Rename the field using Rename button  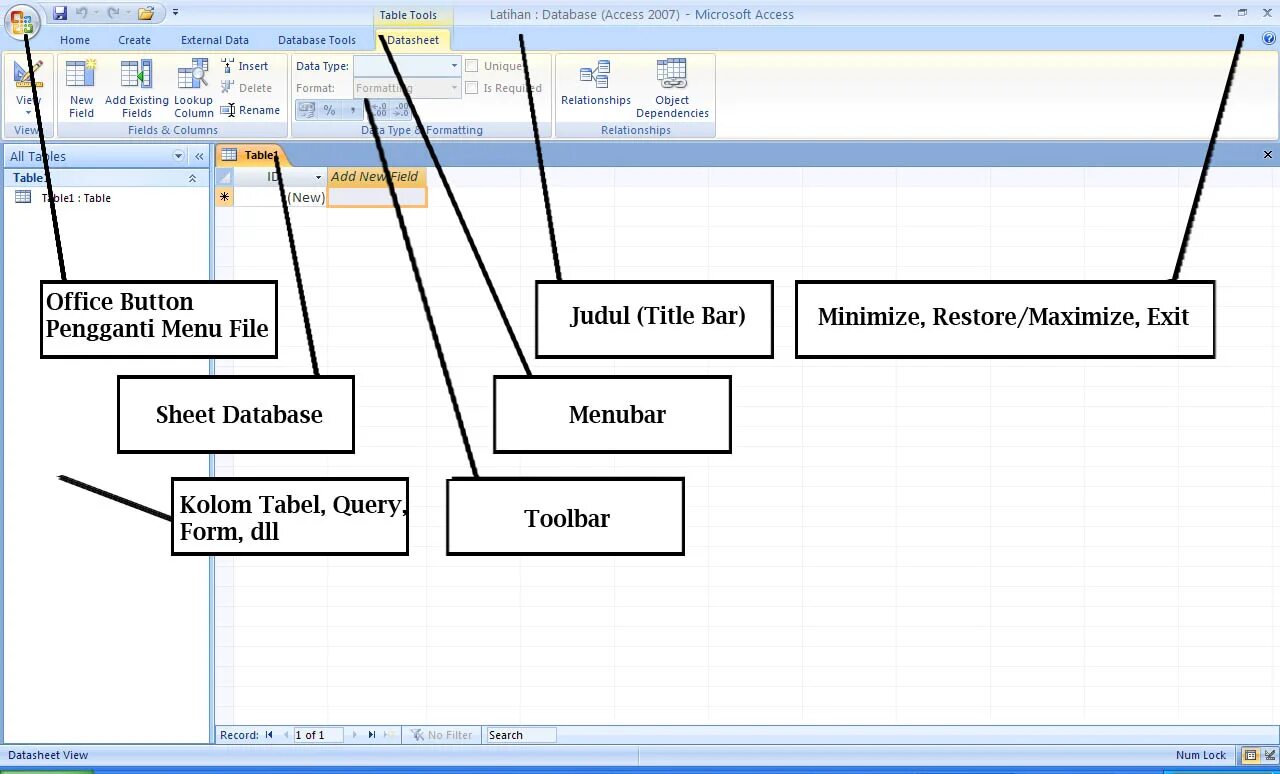click(x=250, y=110)
